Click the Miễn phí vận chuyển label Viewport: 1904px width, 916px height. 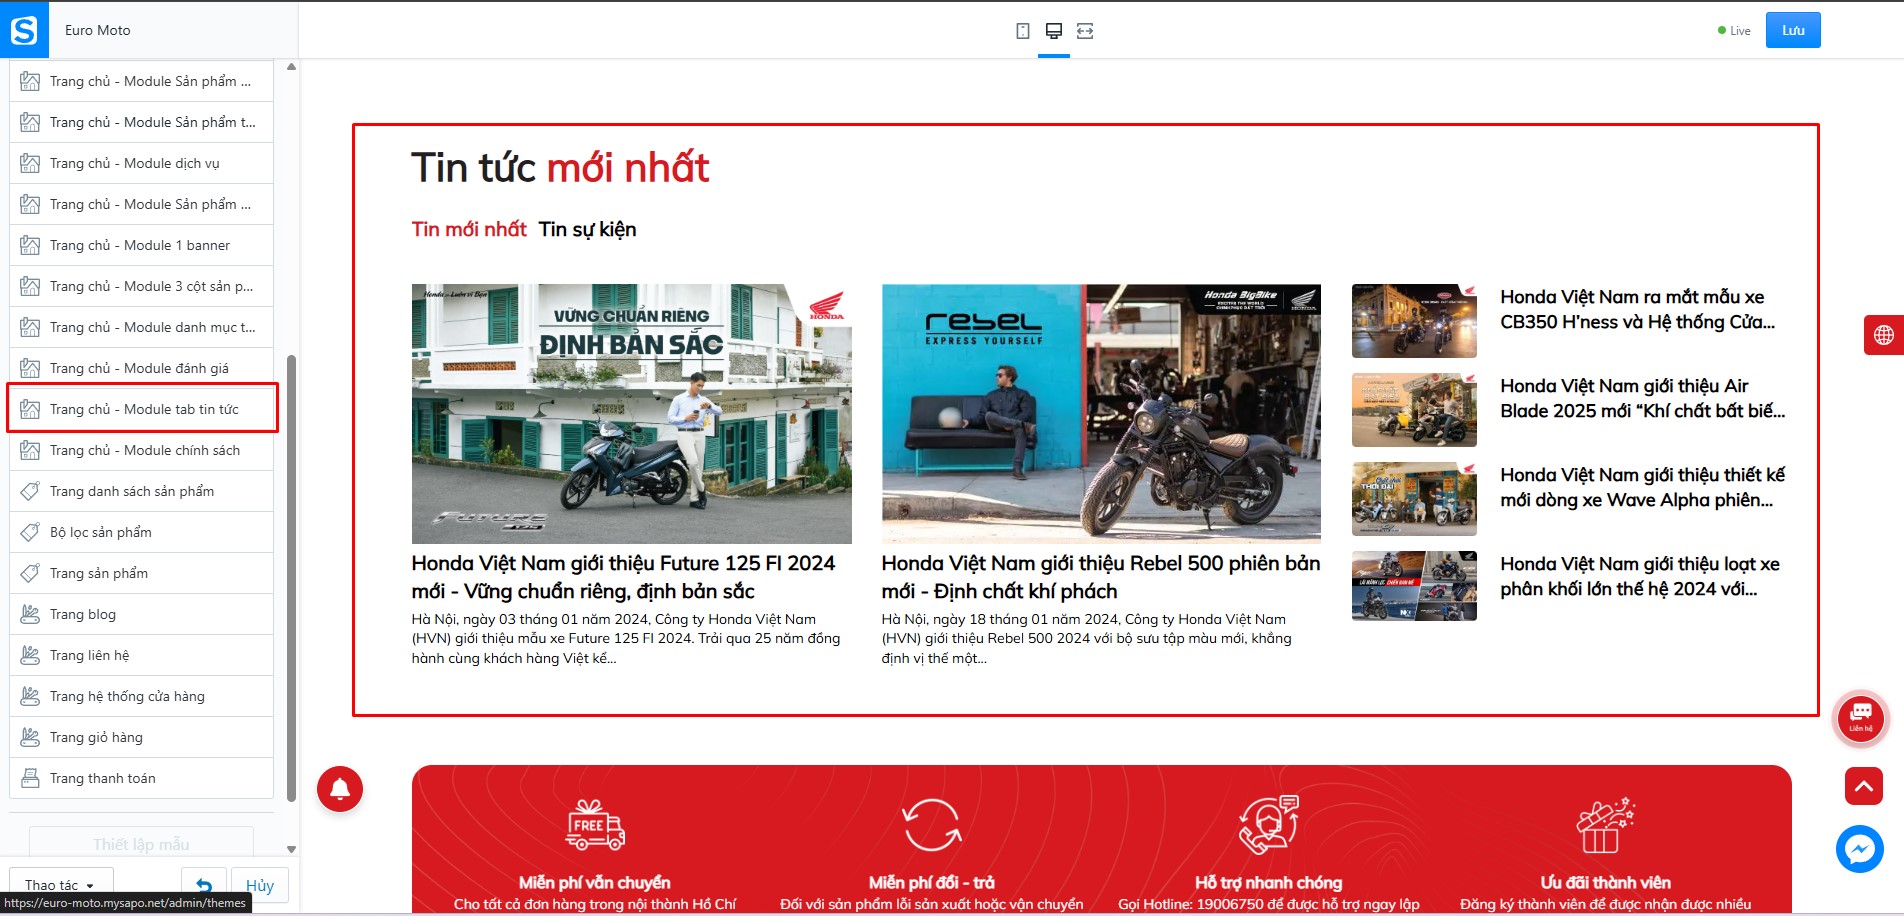click(x=595, y=883)
